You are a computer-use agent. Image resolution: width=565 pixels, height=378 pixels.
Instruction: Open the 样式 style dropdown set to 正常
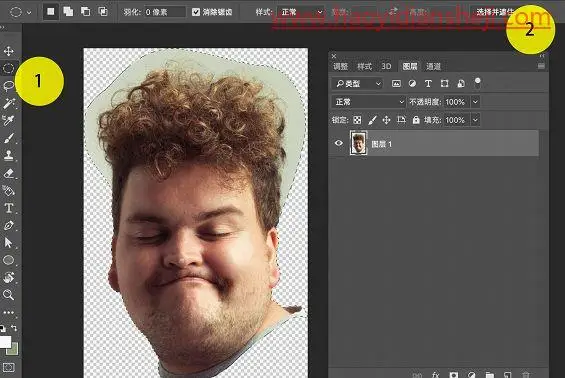point(301,12)
